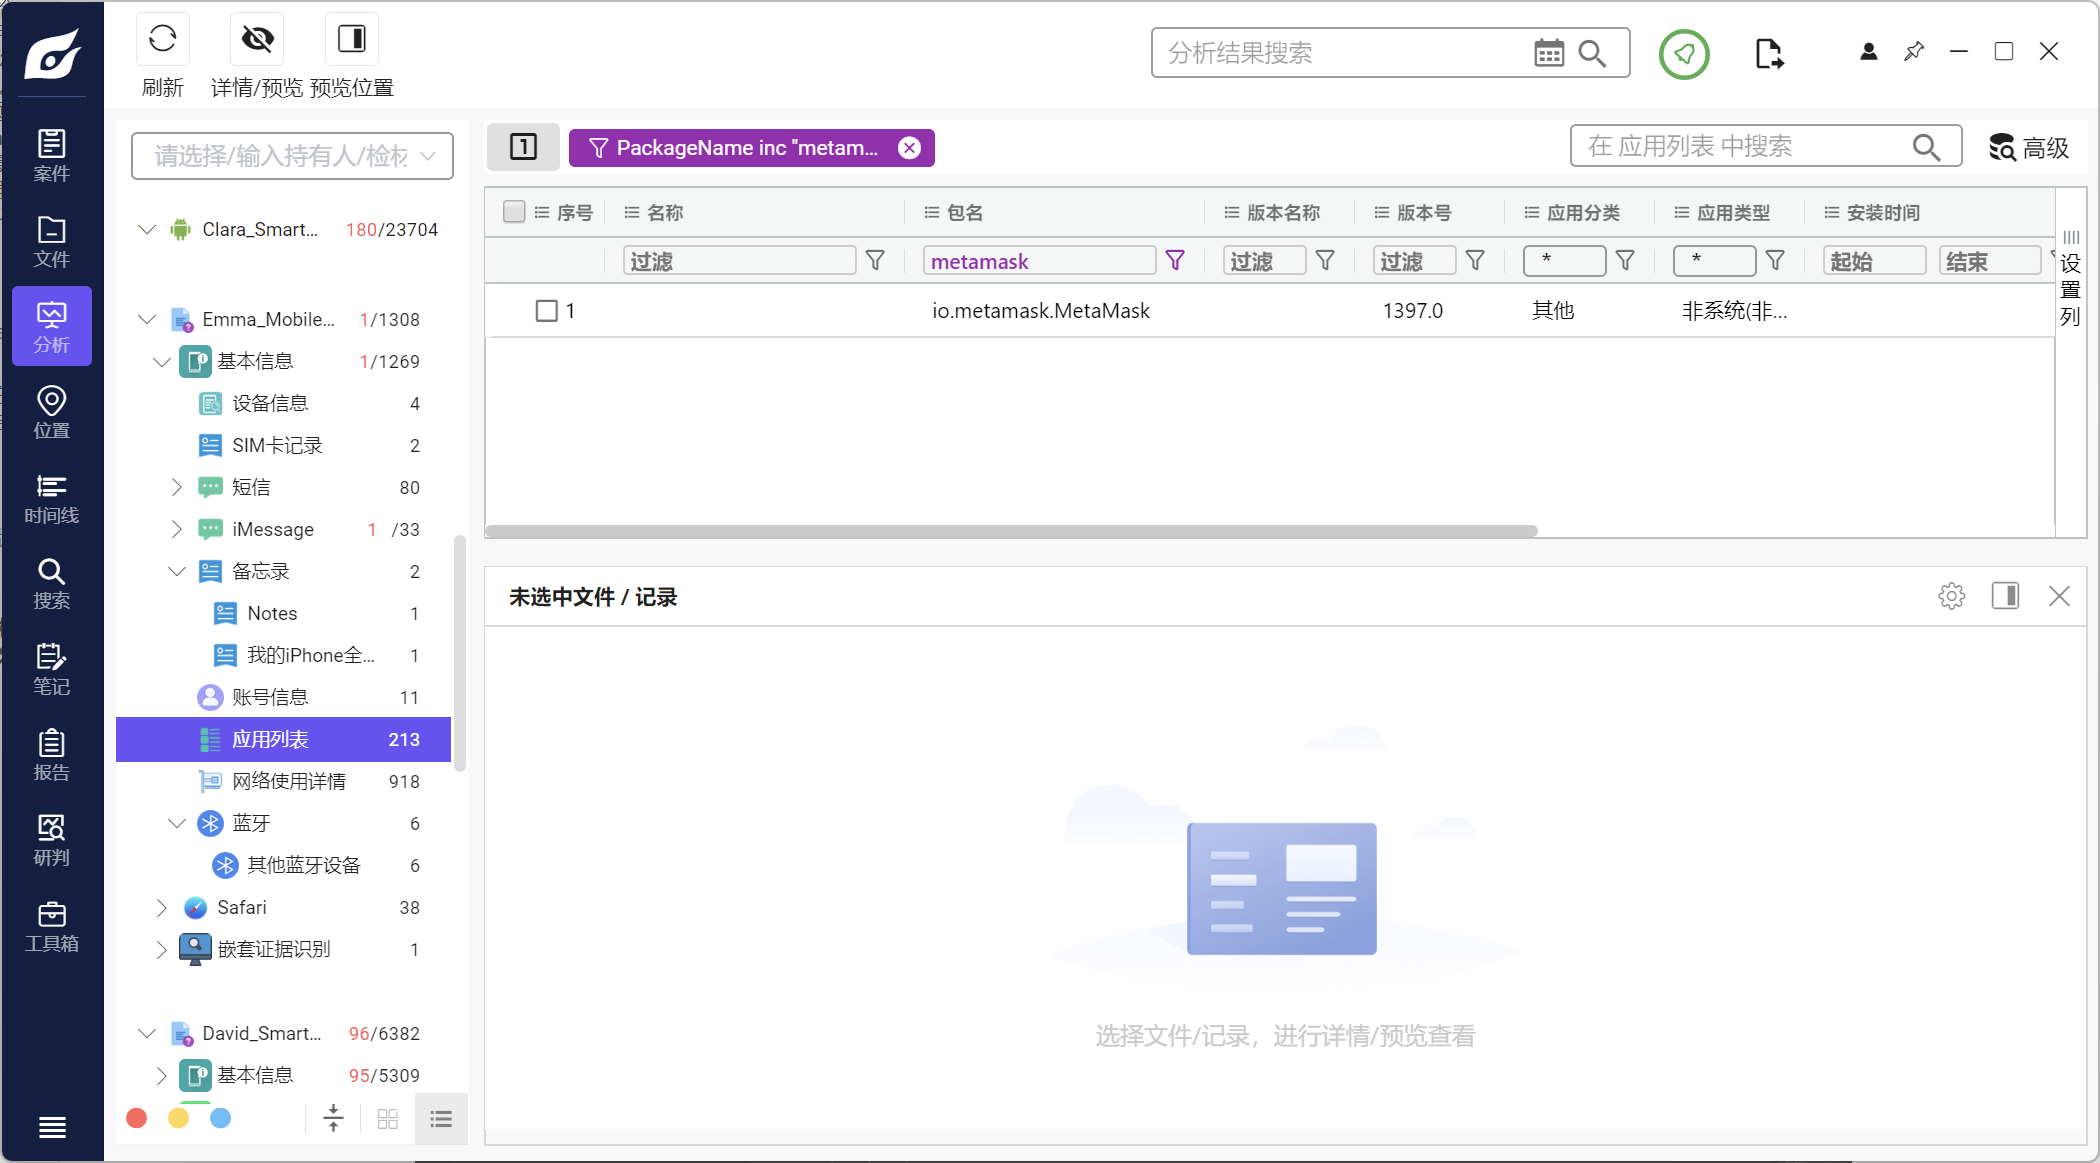
Task: Click the 版本号 filter funnel icon
Action: (x=1475, y=261)
